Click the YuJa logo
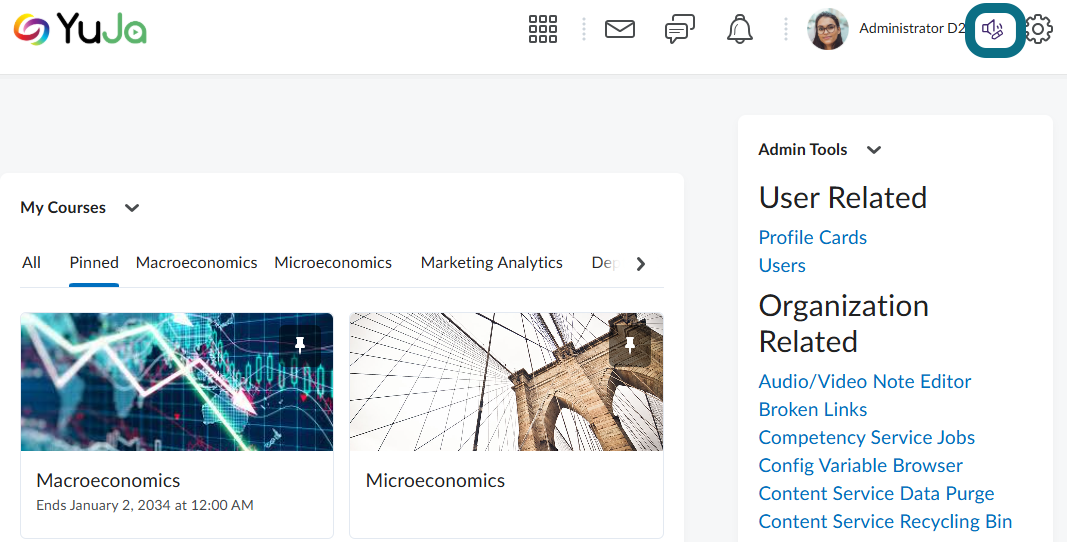Screen dimensions: 1067x542 click(80, 29)
